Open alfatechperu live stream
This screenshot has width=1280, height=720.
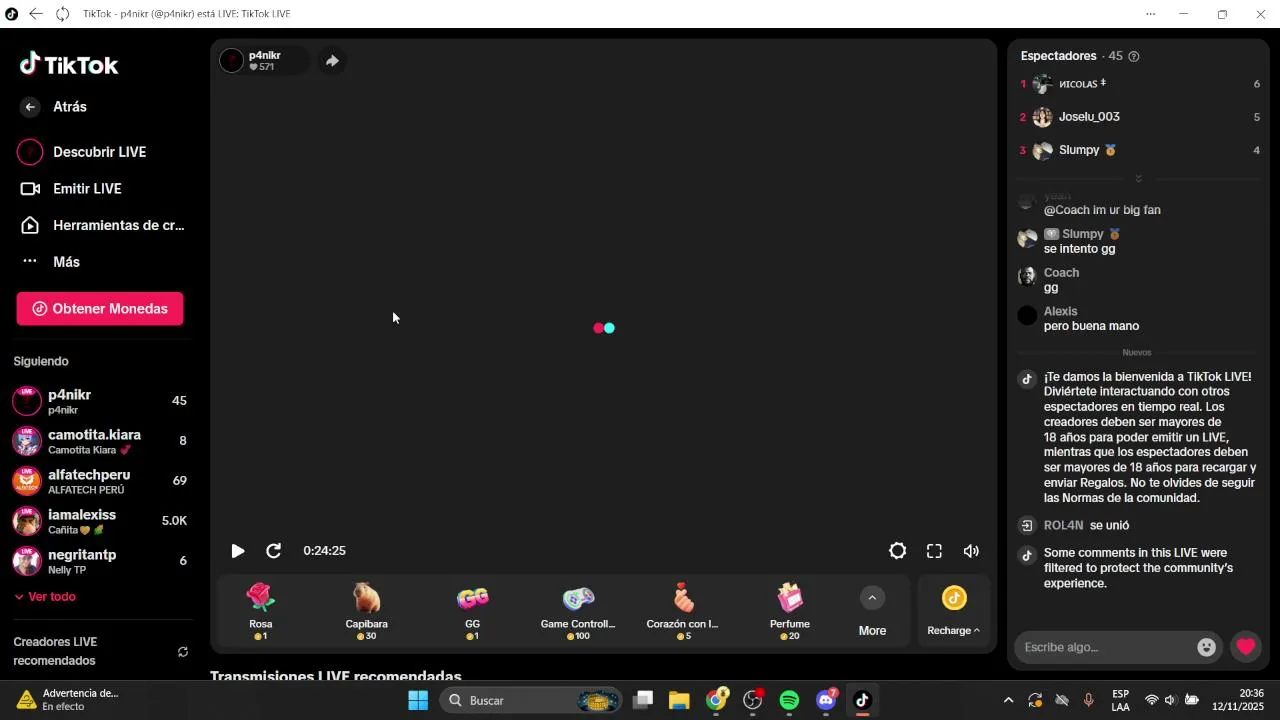[99, 481]
